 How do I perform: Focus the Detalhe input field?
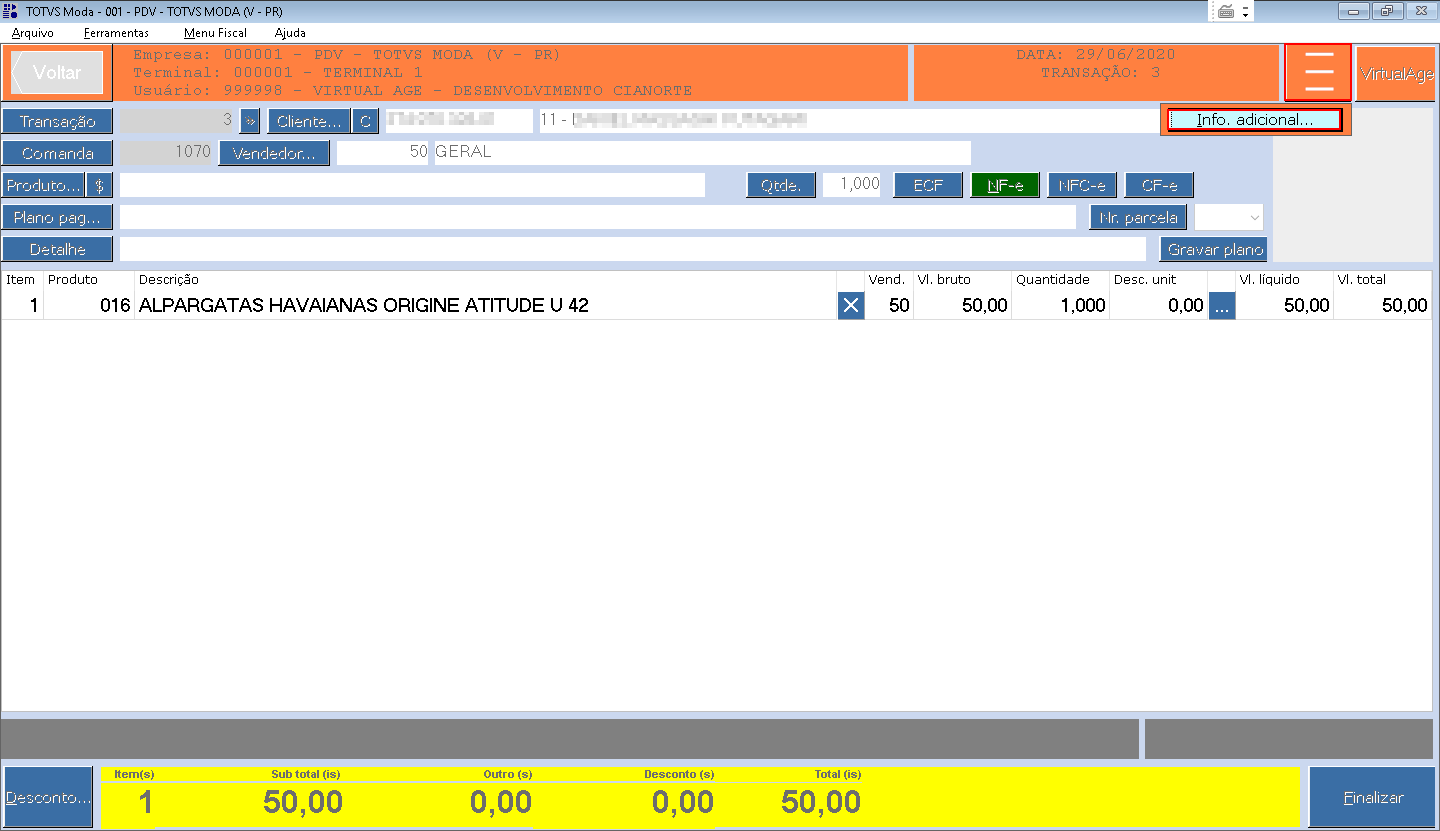(x=633, y=249)
